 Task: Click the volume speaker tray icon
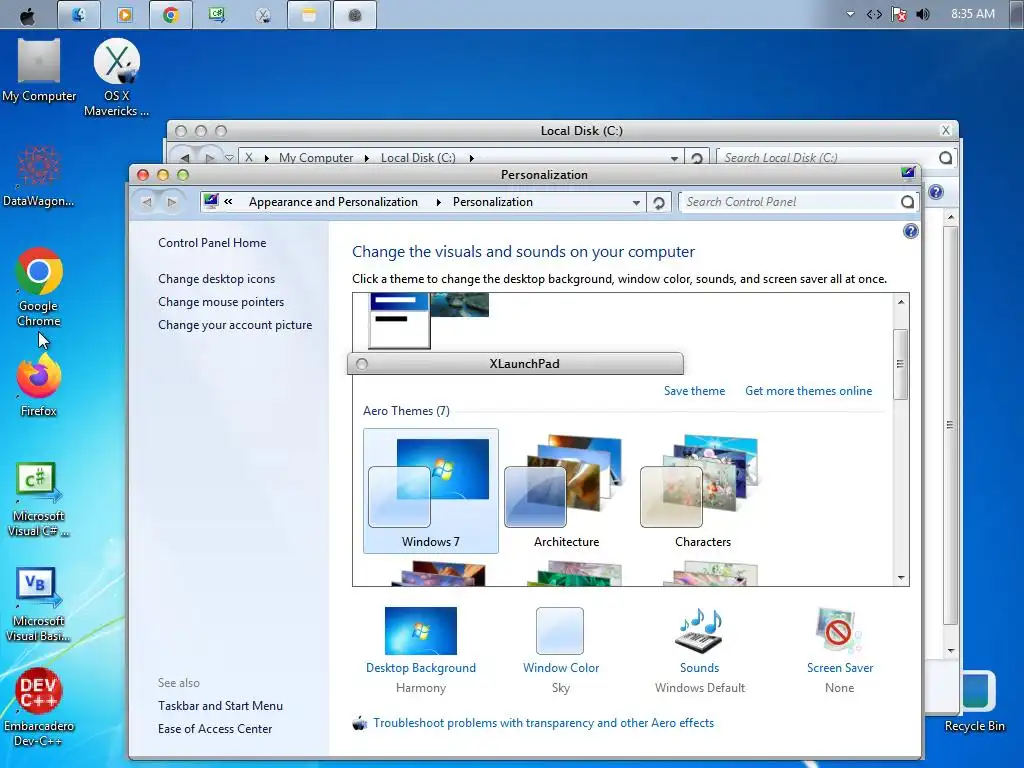pyautogui.click(x=923, y=14)
